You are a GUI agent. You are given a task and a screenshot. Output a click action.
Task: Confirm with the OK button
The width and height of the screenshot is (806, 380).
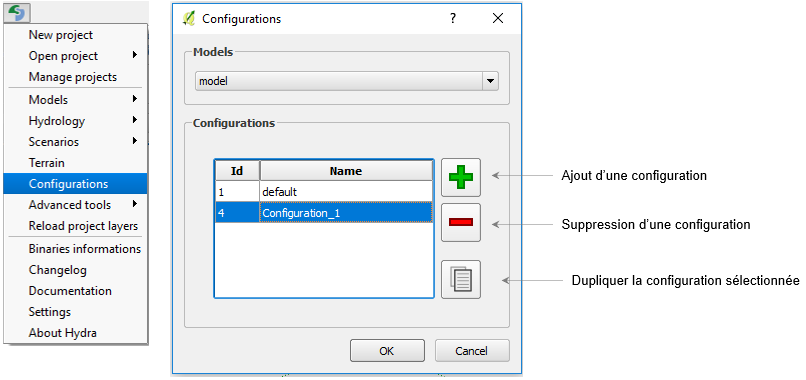(387, 351)
